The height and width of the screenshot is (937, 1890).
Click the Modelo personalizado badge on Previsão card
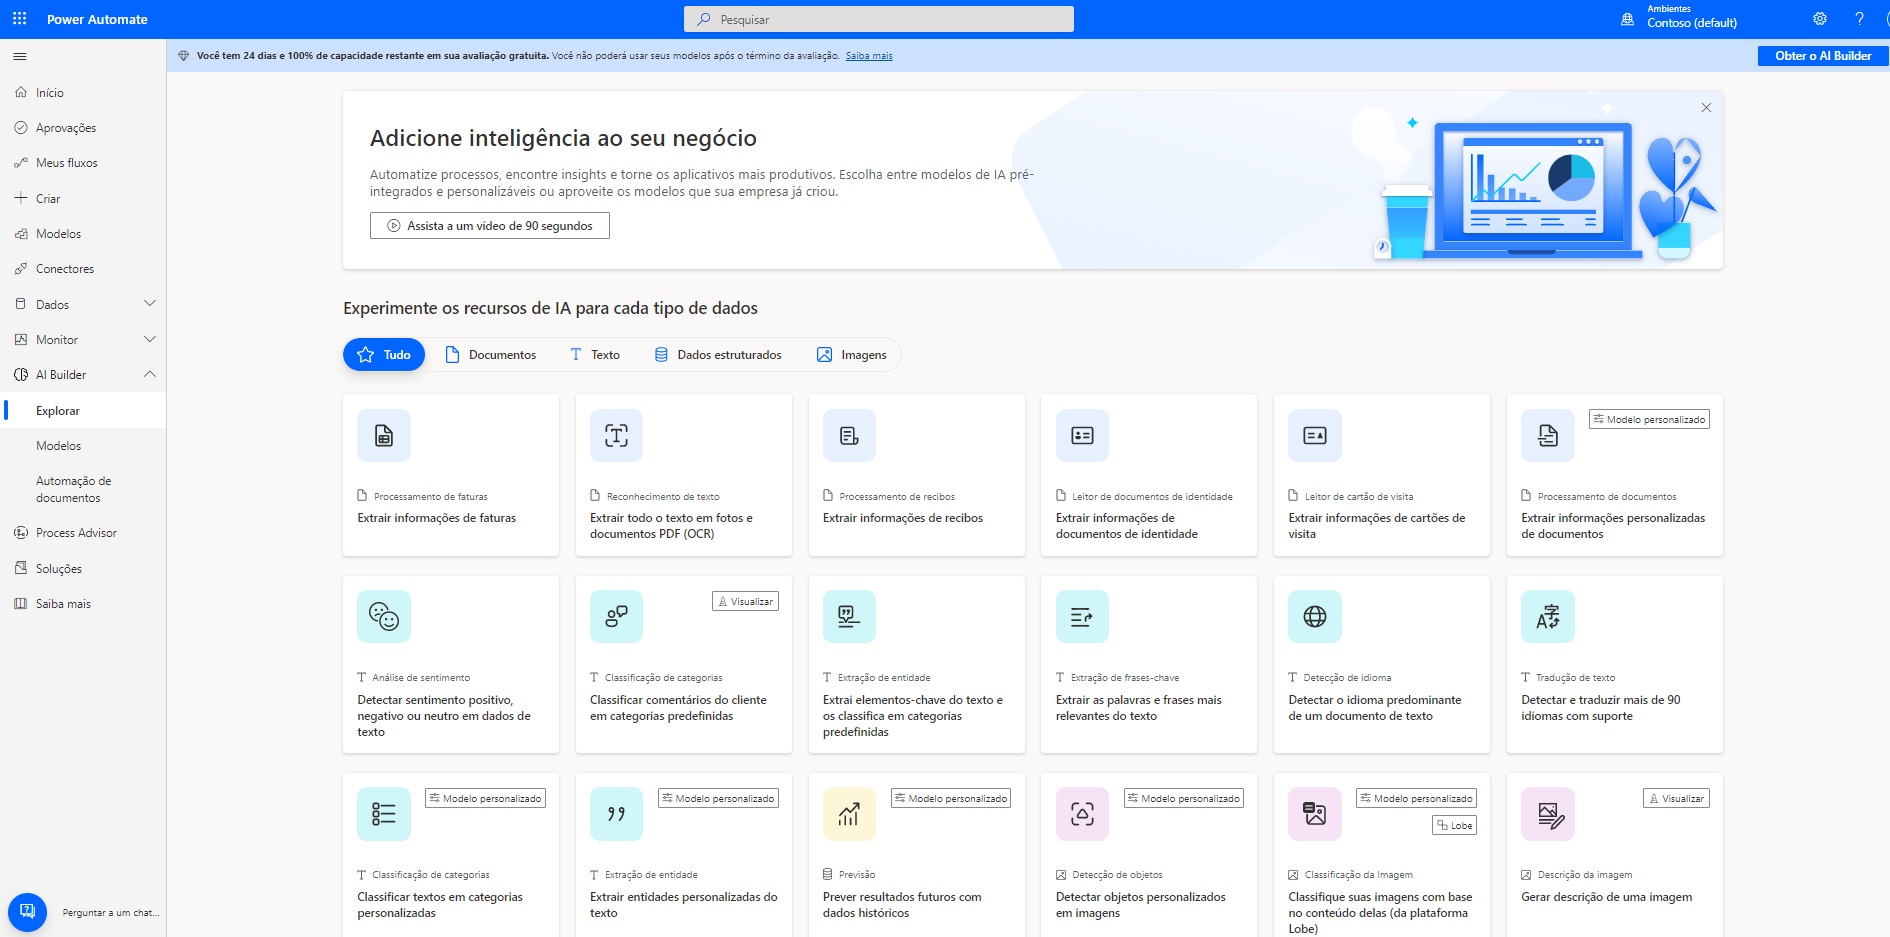point(951,798)
